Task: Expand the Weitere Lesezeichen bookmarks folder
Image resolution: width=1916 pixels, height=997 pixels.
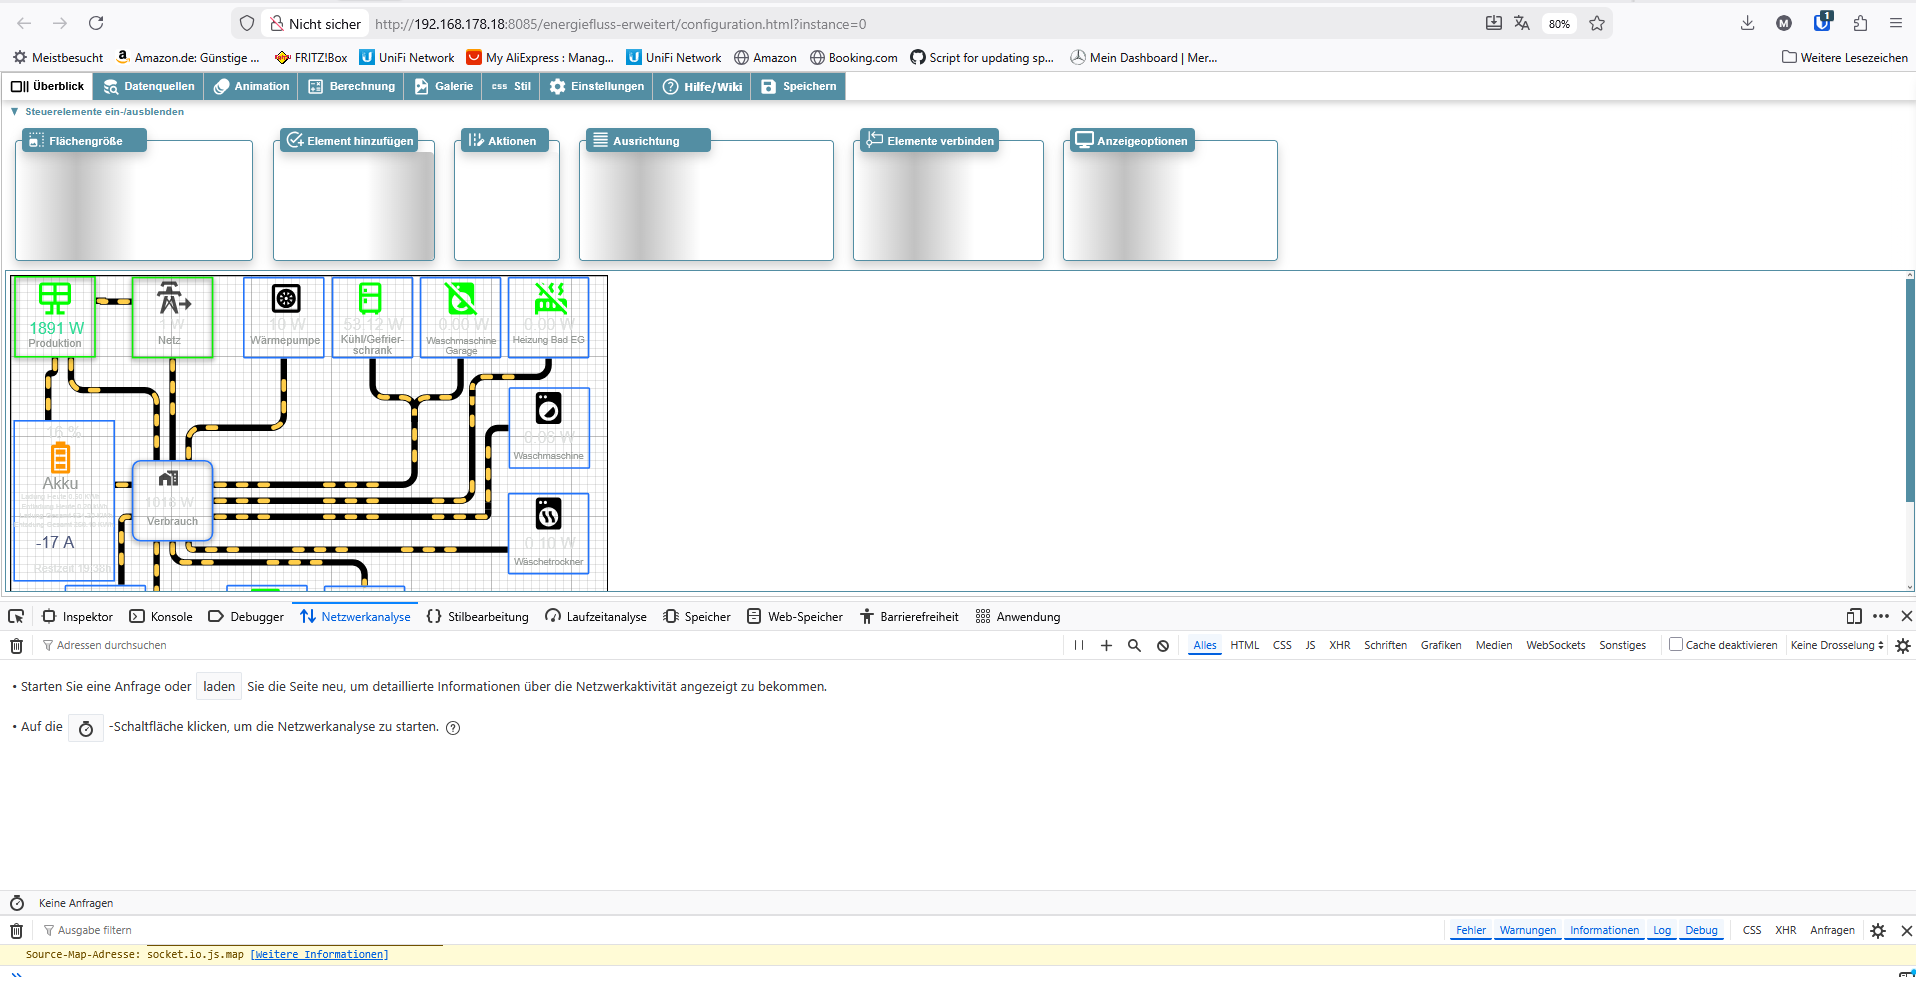Action: [1844, 58]
